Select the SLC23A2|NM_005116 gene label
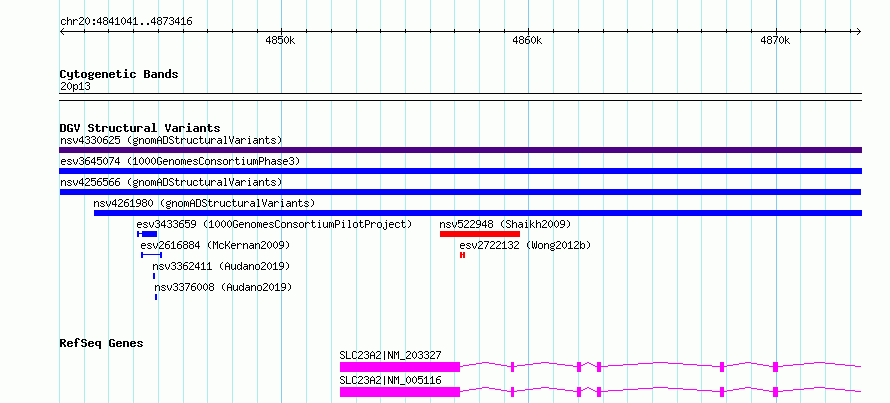This screenshot has width=890, height=403. [391, 380]
